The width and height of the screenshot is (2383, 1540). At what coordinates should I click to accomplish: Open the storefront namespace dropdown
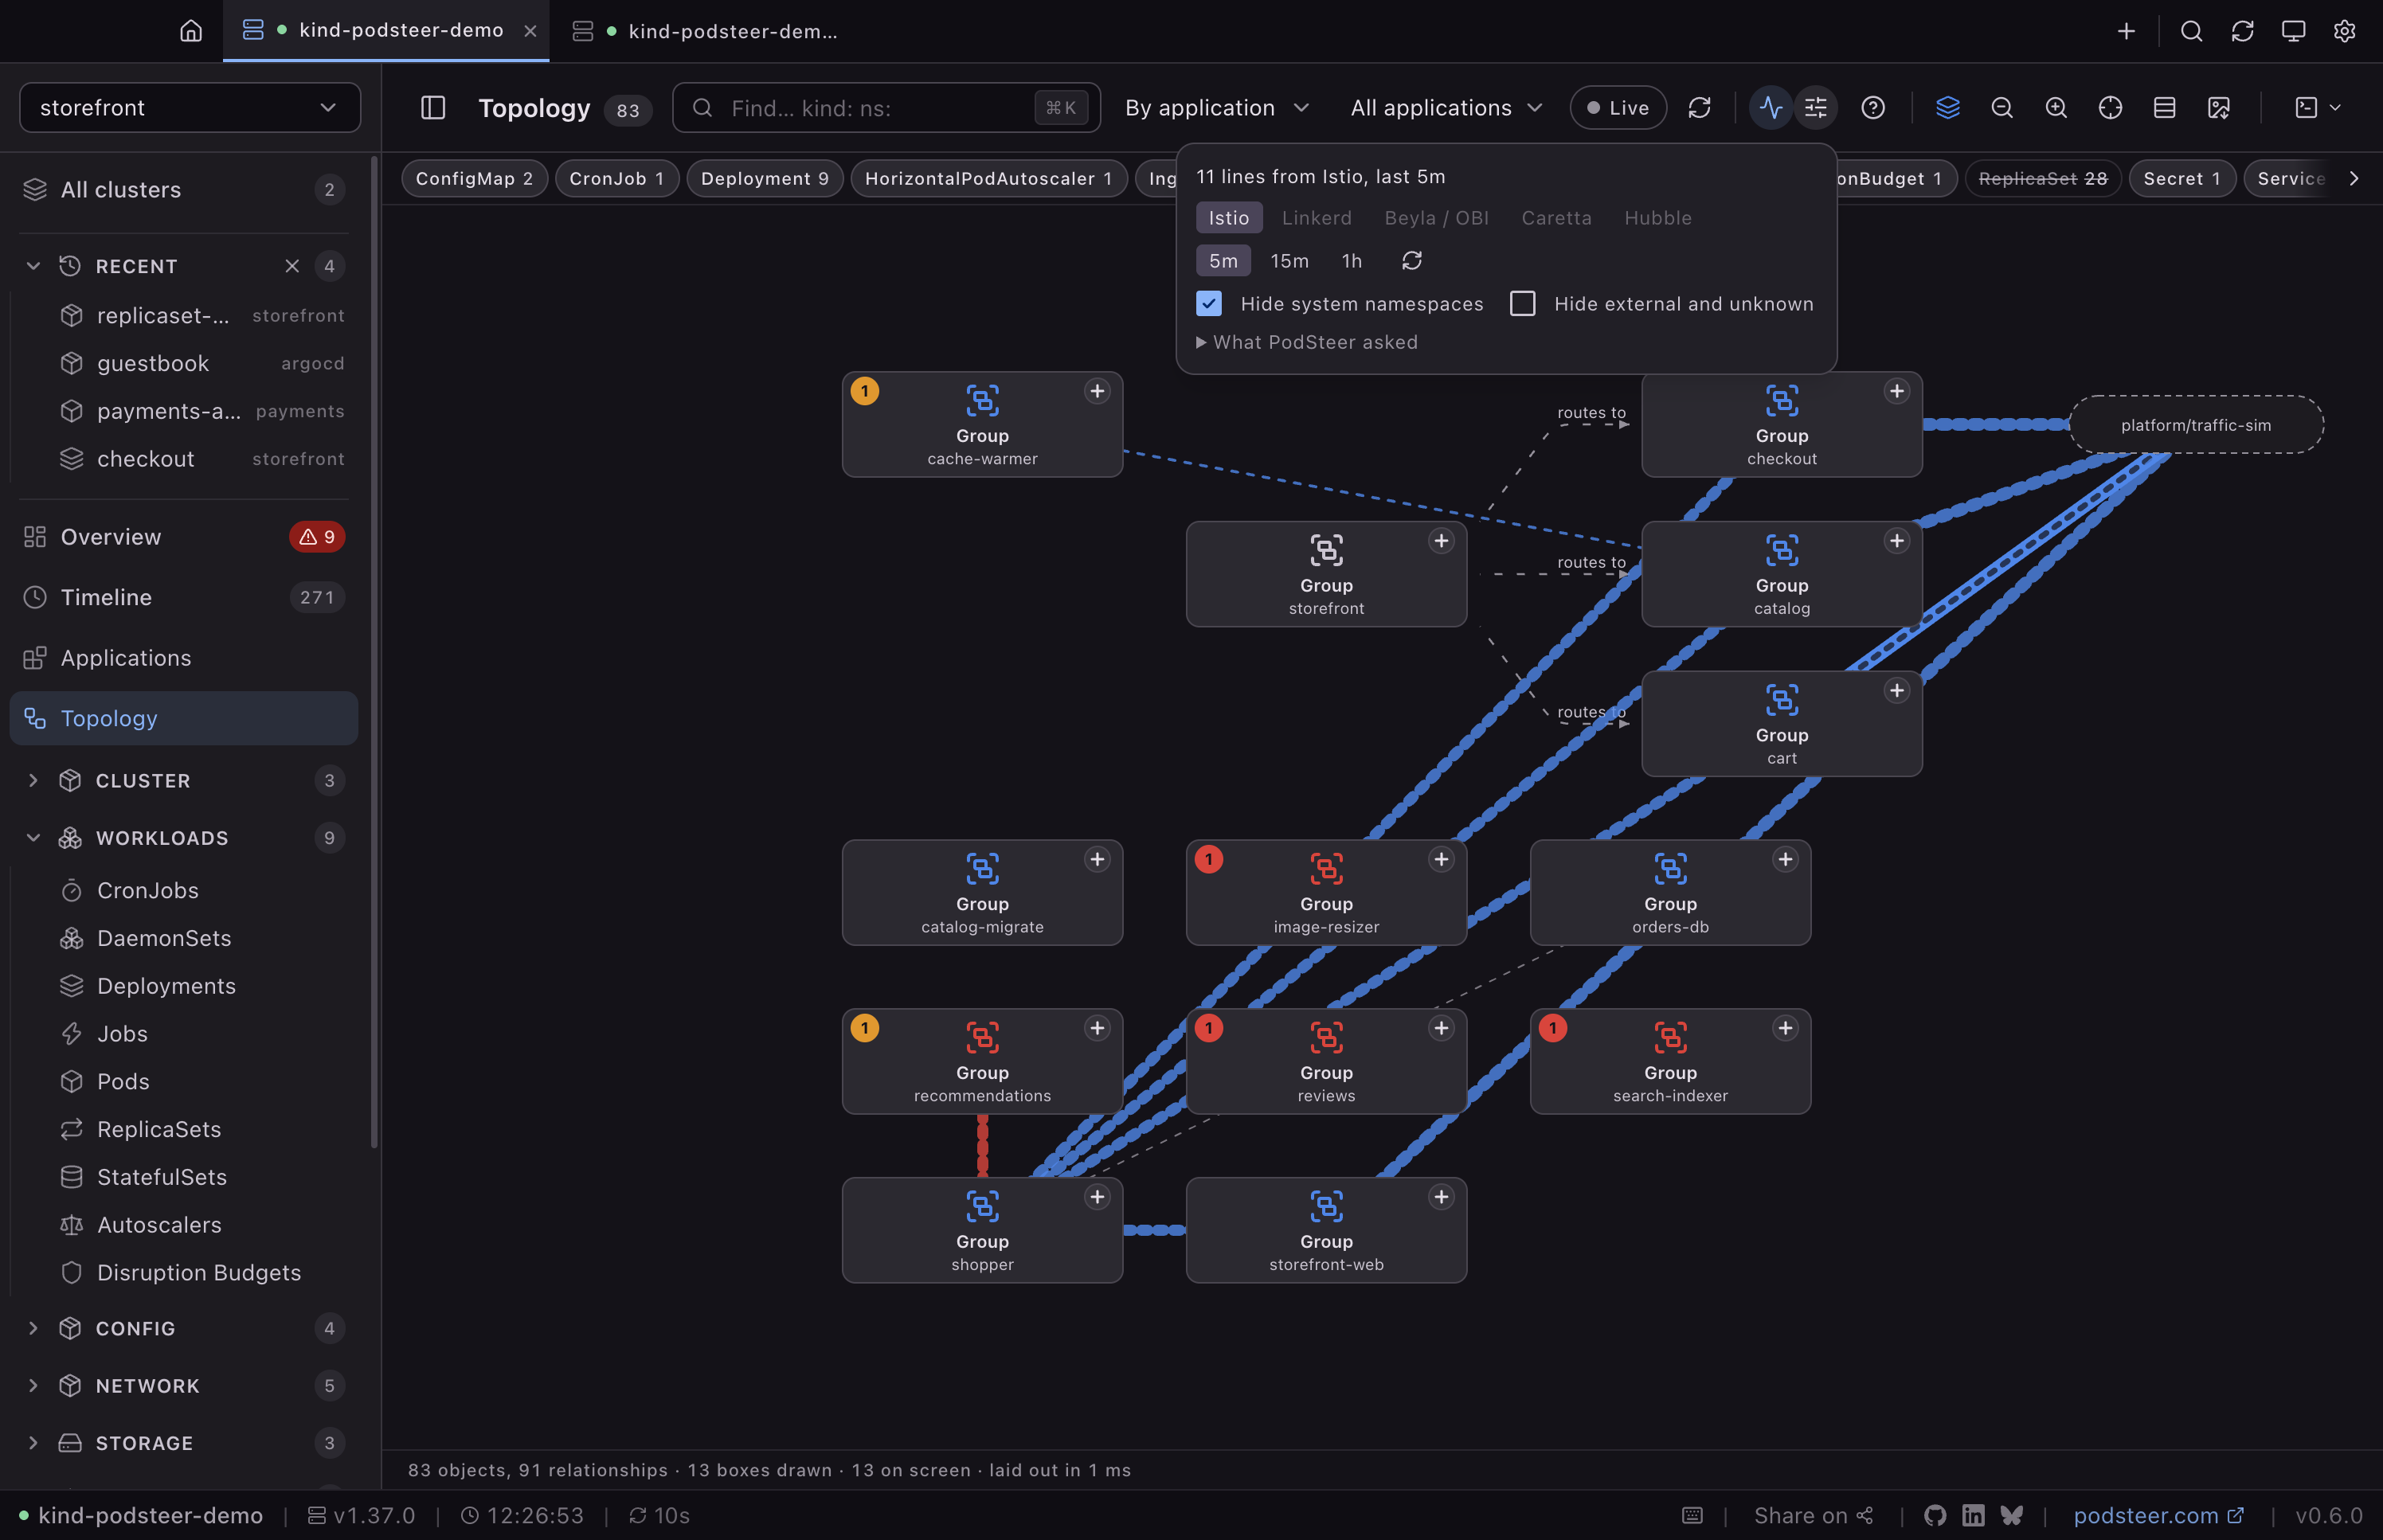tap(190, 108)
